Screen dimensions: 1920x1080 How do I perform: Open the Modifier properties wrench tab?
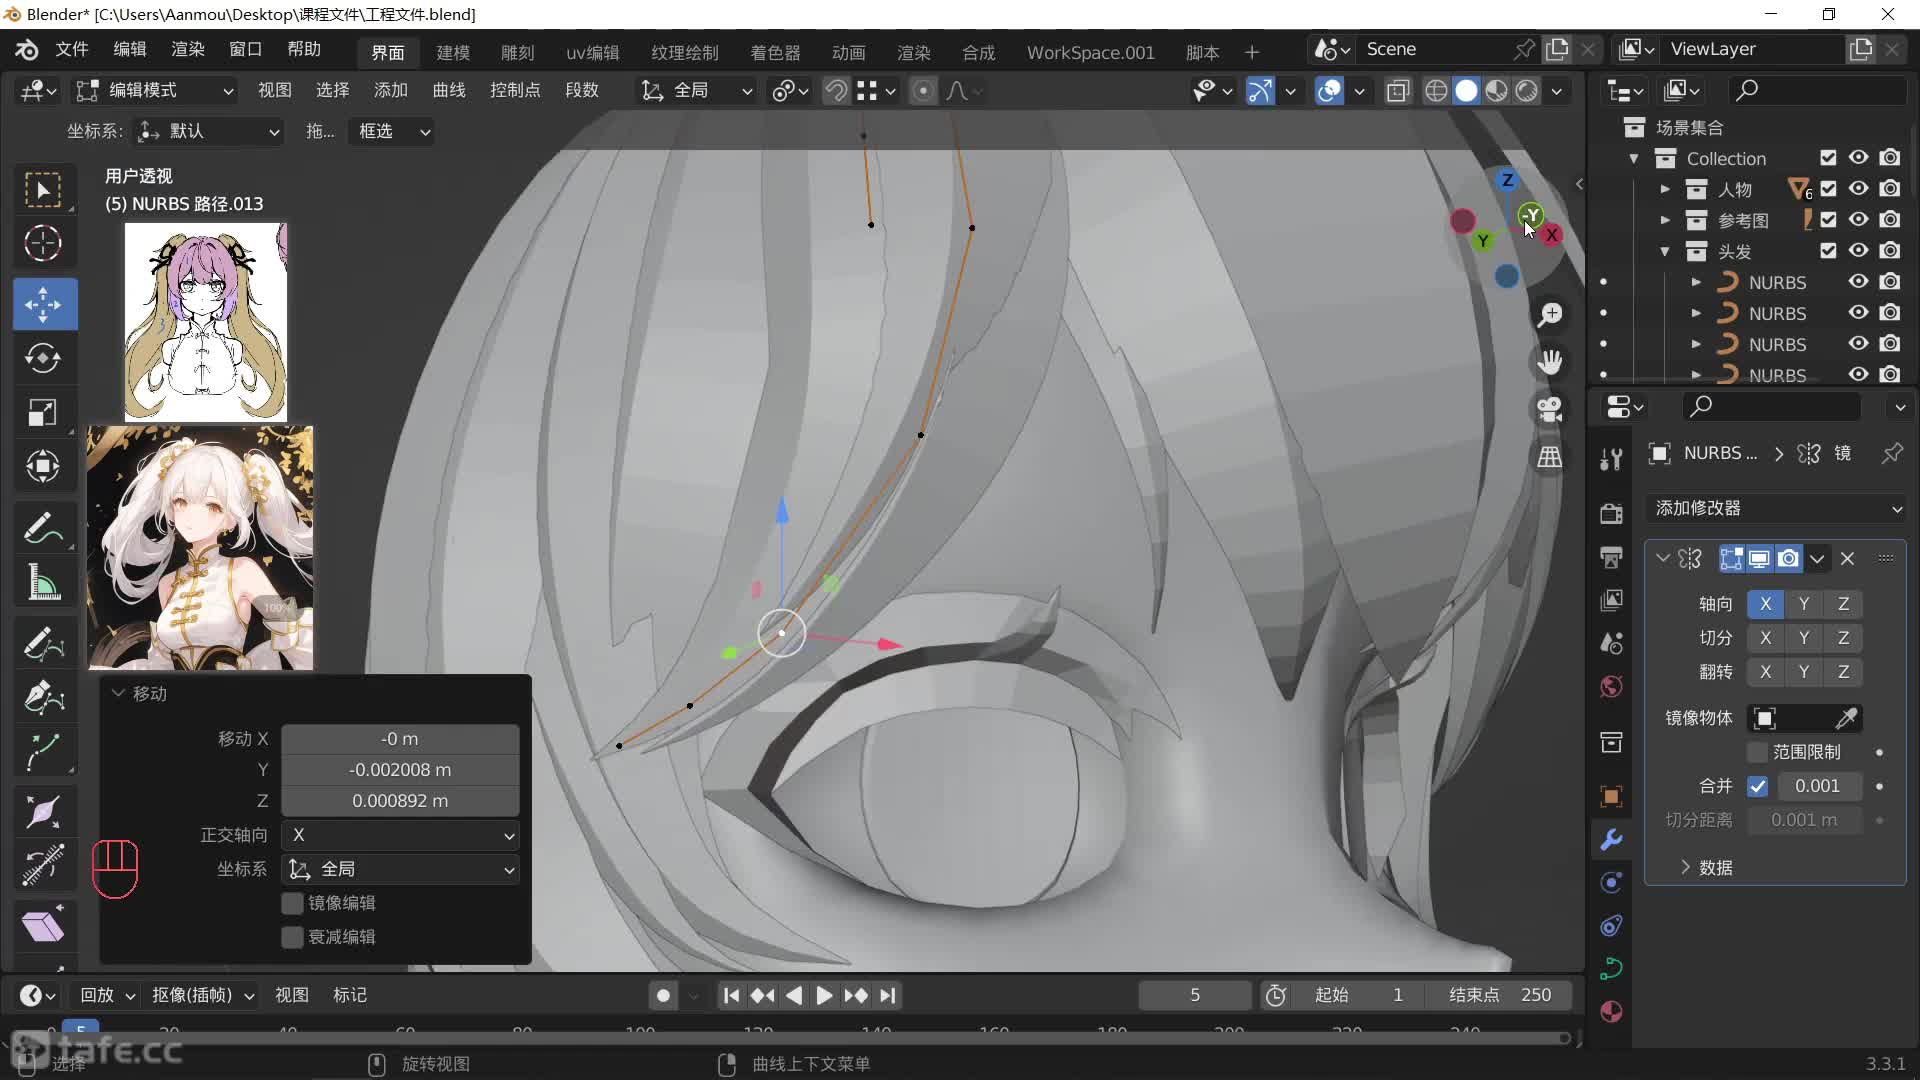[x=1611, y=840]
